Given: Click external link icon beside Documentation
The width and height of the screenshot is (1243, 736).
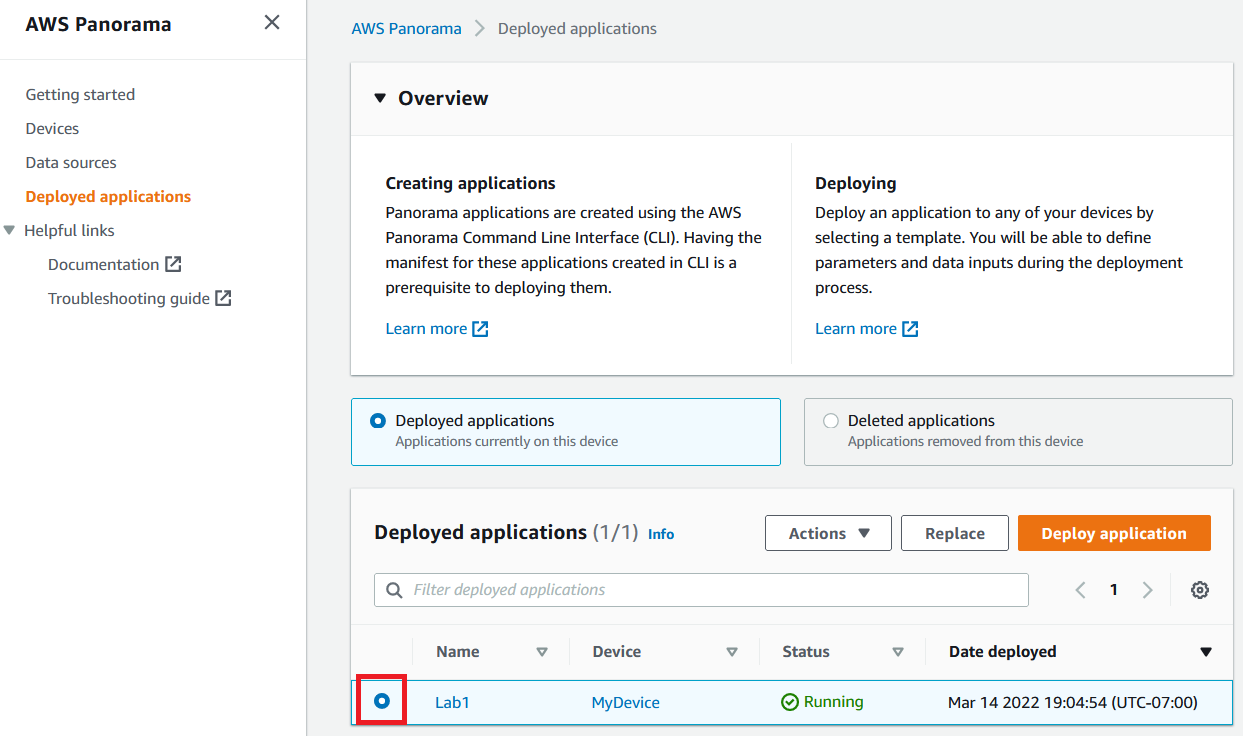Looking at the screenshot, I should 173,264.
